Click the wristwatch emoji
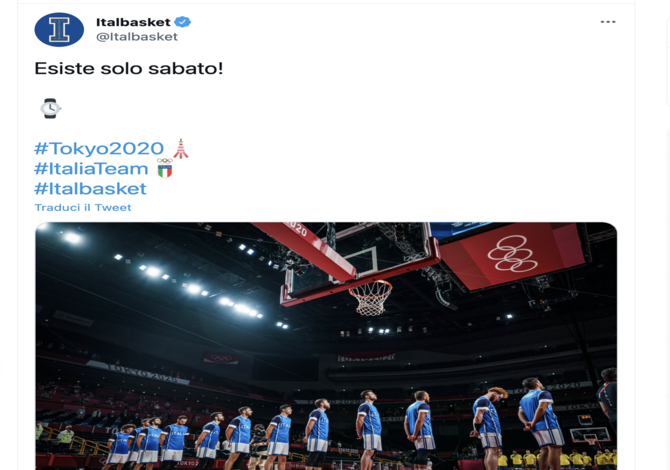 [50, 108]
